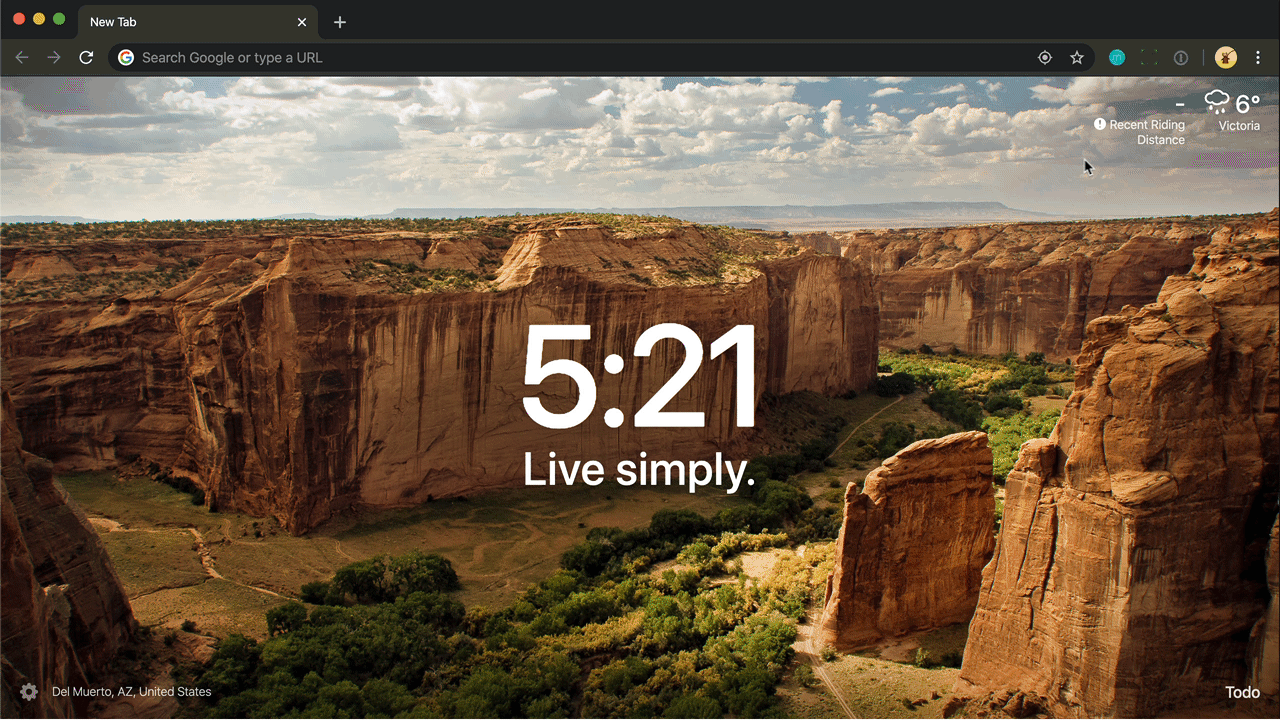Select the New Tab tab
Screen dimensions: 1280x720
click(x=198, y=22)
